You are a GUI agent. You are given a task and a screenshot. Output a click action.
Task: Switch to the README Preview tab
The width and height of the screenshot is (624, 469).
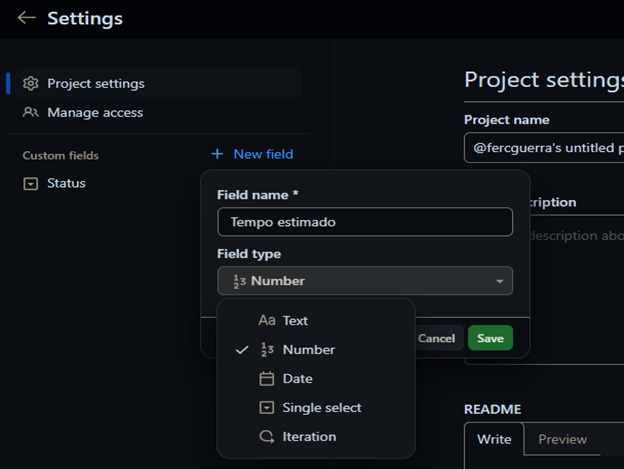click(x=562, y=439)
